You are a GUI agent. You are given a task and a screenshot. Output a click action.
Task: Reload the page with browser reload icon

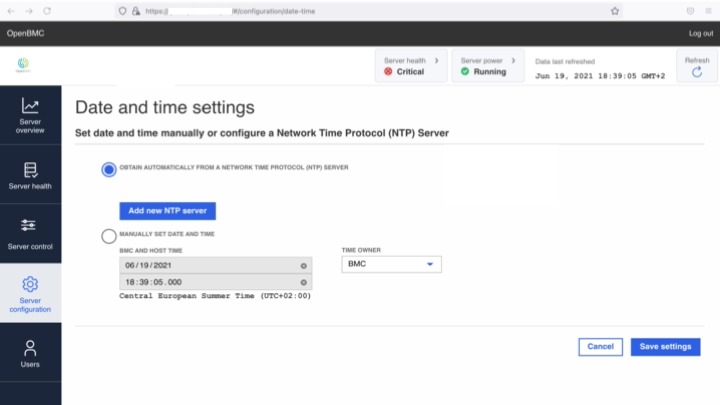(47, 11)
